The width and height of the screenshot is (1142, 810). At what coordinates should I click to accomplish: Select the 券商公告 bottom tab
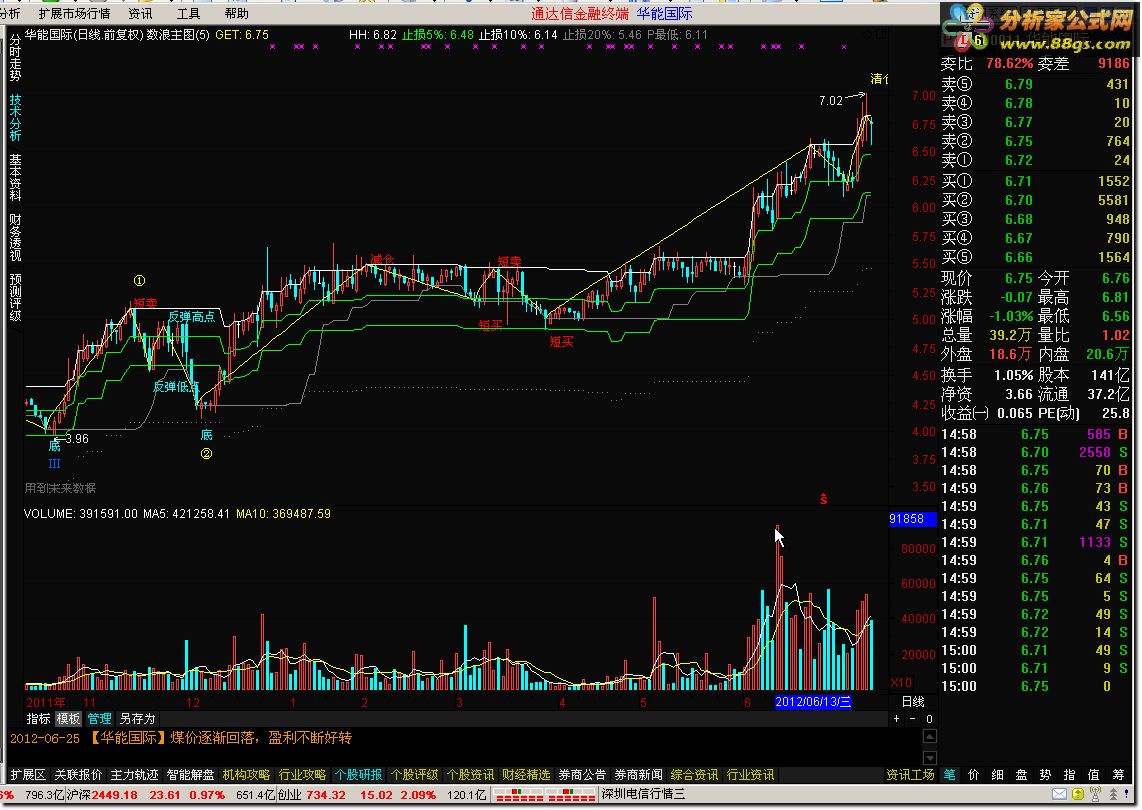582,775
